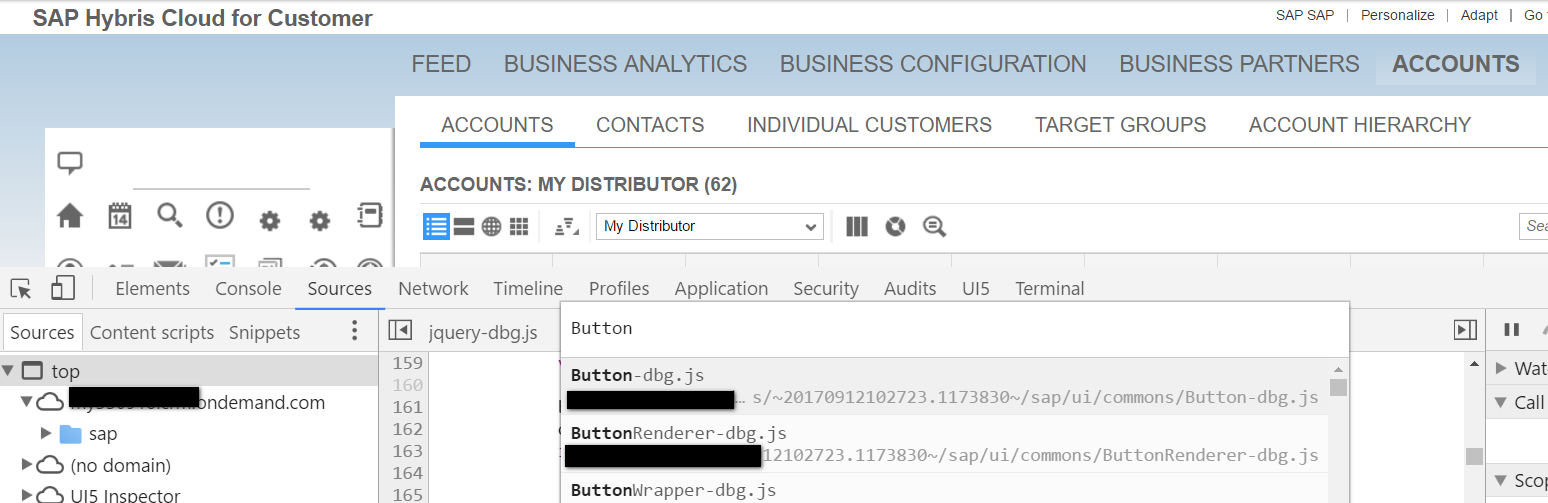Collapse the Scope section
The height and width of the screenshot is (503, 1548).
point(1501,481)
